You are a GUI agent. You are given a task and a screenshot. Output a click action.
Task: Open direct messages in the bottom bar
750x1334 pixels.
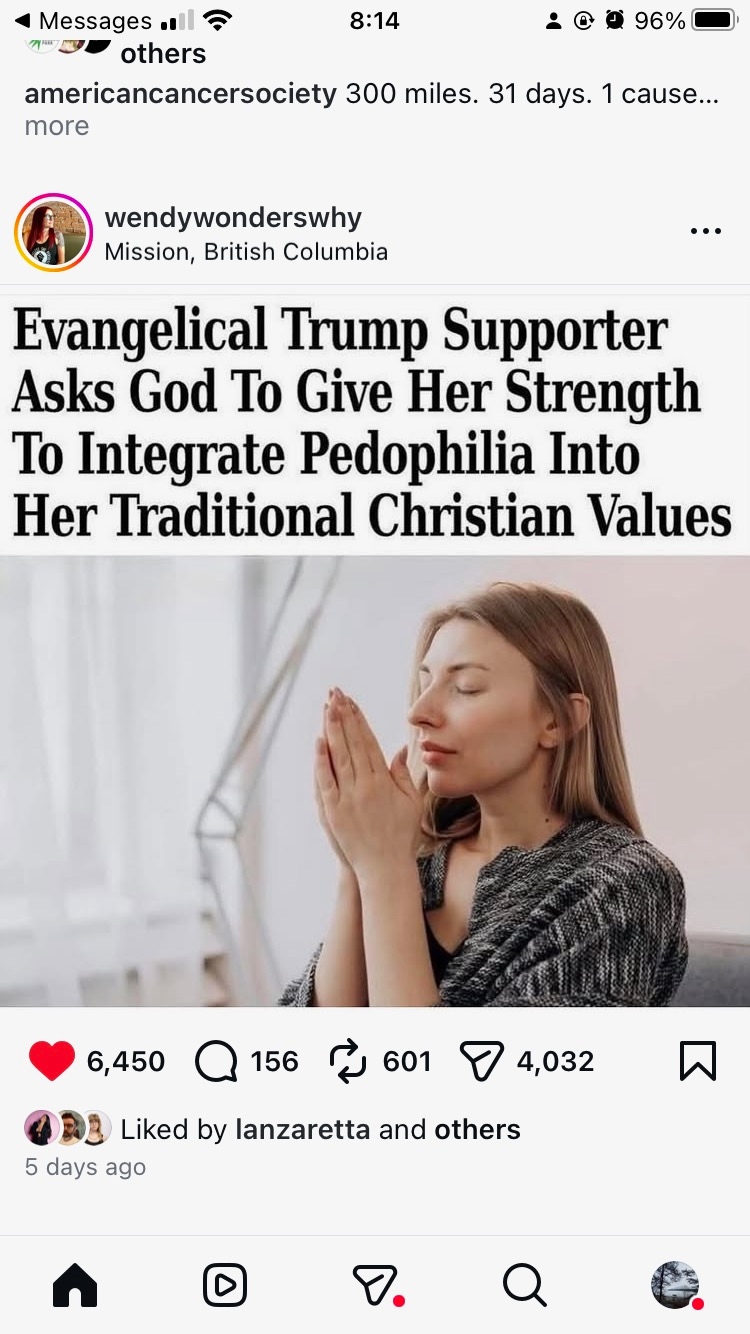[x=375, y=1285]
